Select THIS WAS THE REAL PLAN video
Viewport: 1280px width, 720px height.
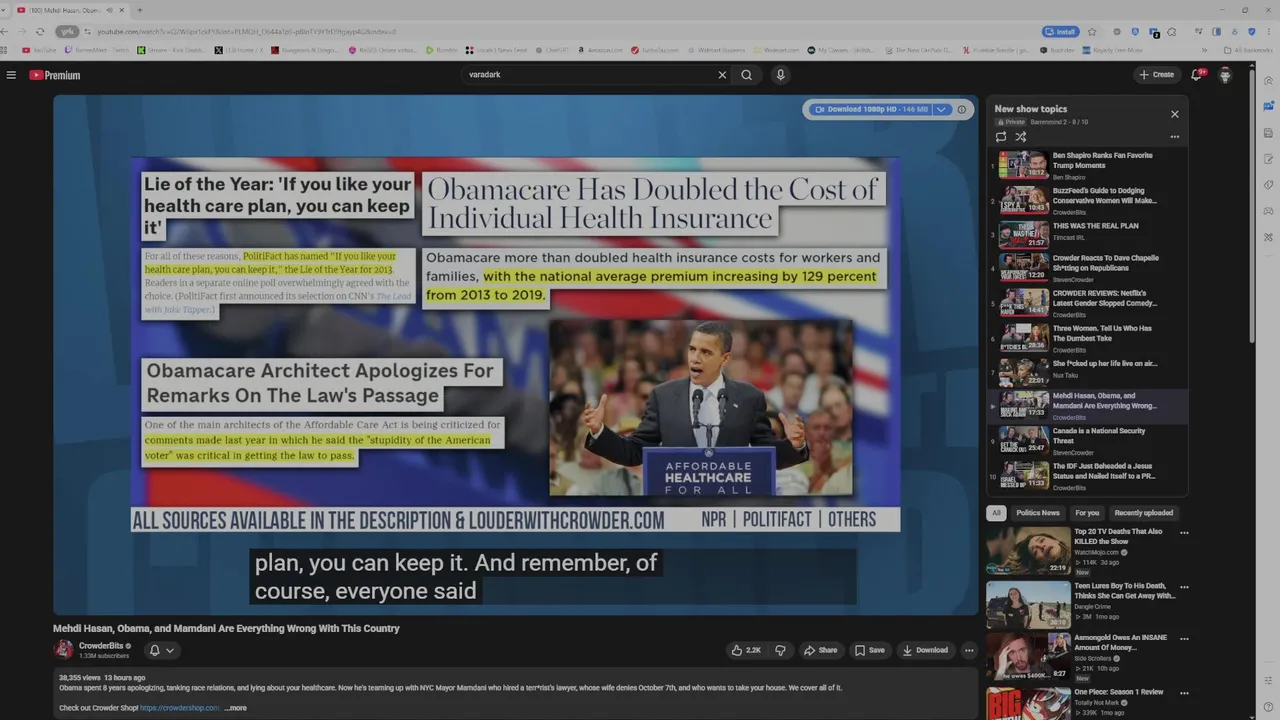coord(1088,235)
